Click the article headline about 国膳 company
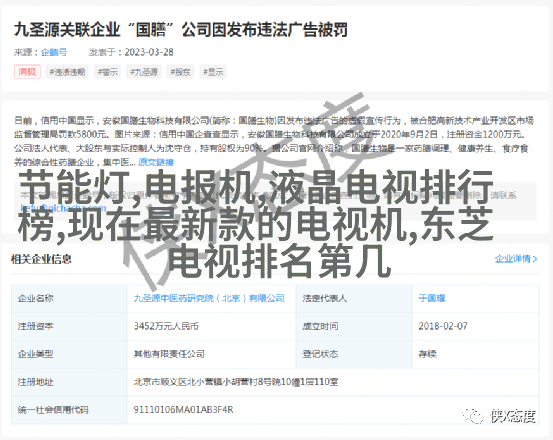553x440 pixels. (x=181, y=30)
